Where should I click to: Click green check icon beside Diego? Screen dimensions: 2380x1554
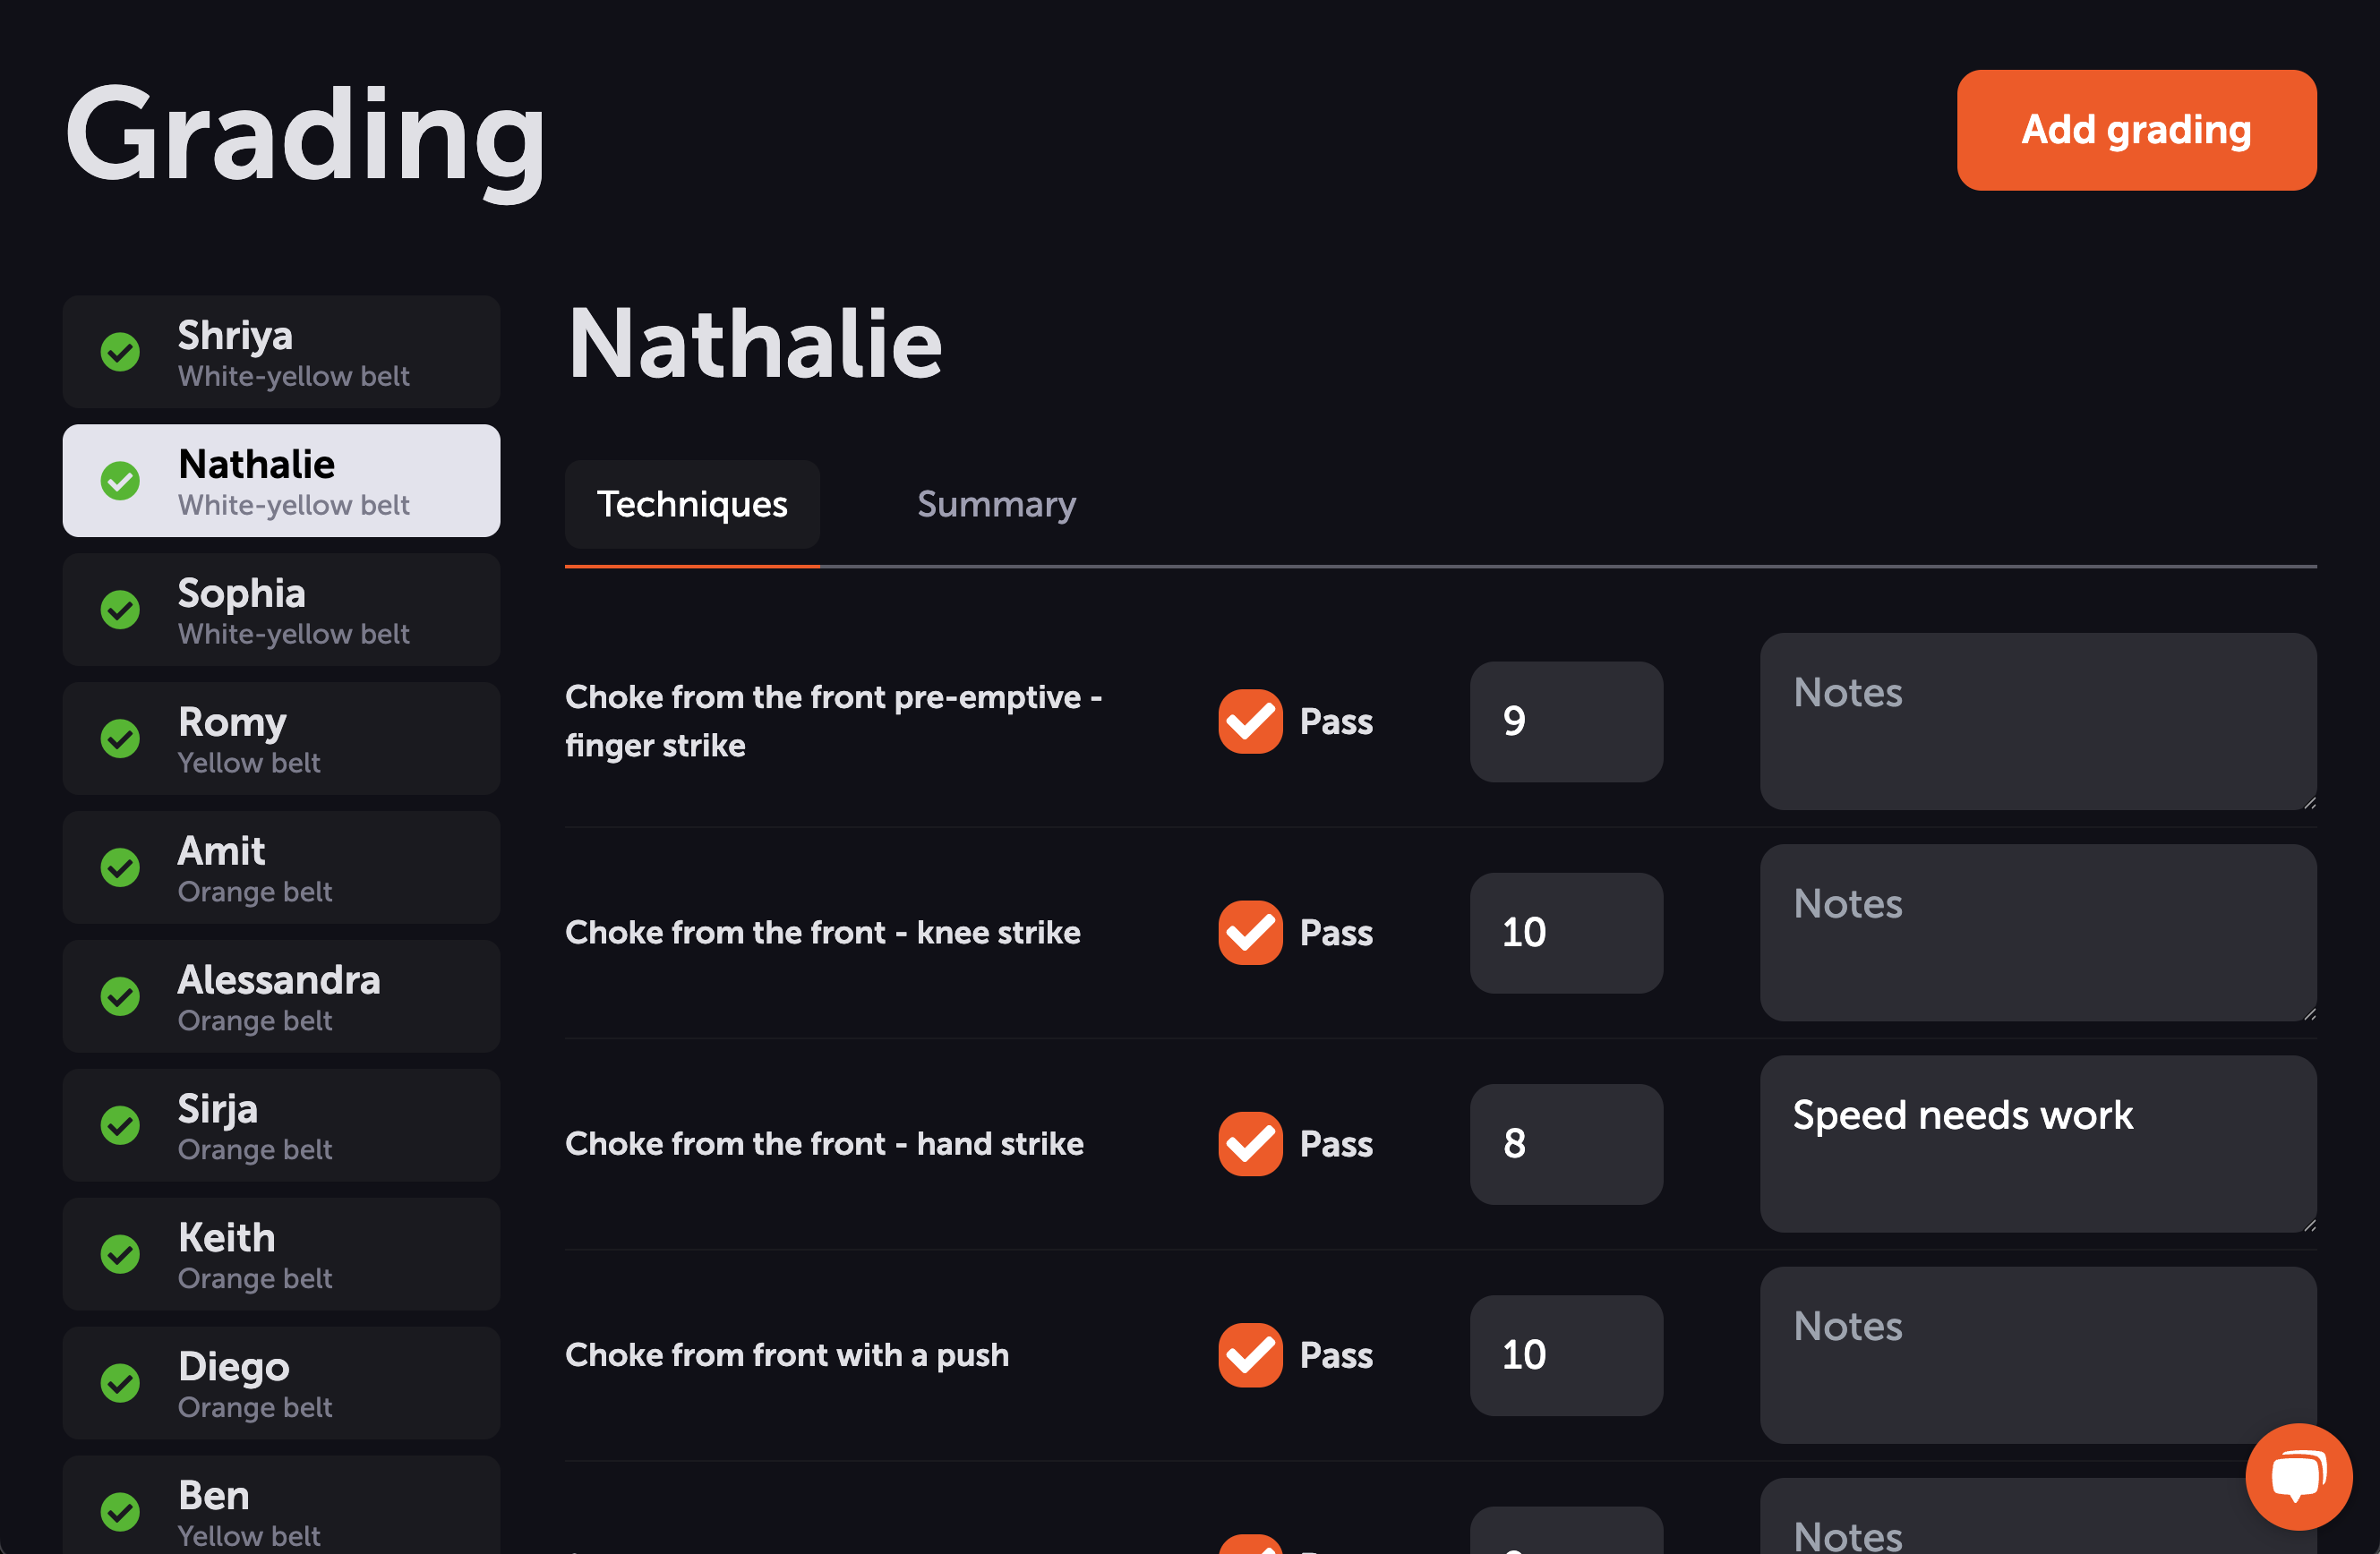(x=120, y=1383)
